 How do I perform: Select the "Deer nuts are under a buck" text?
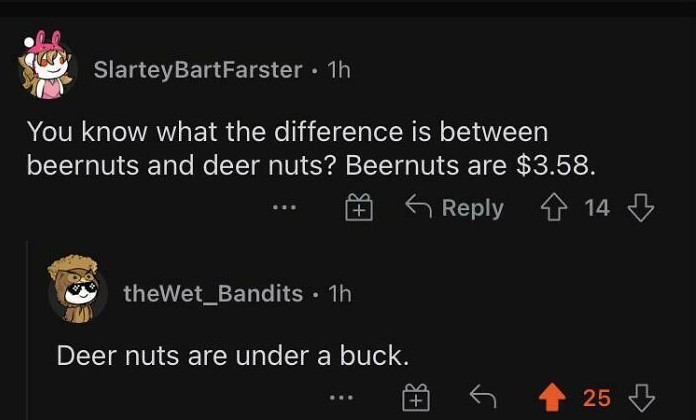[x=231, y=354]
